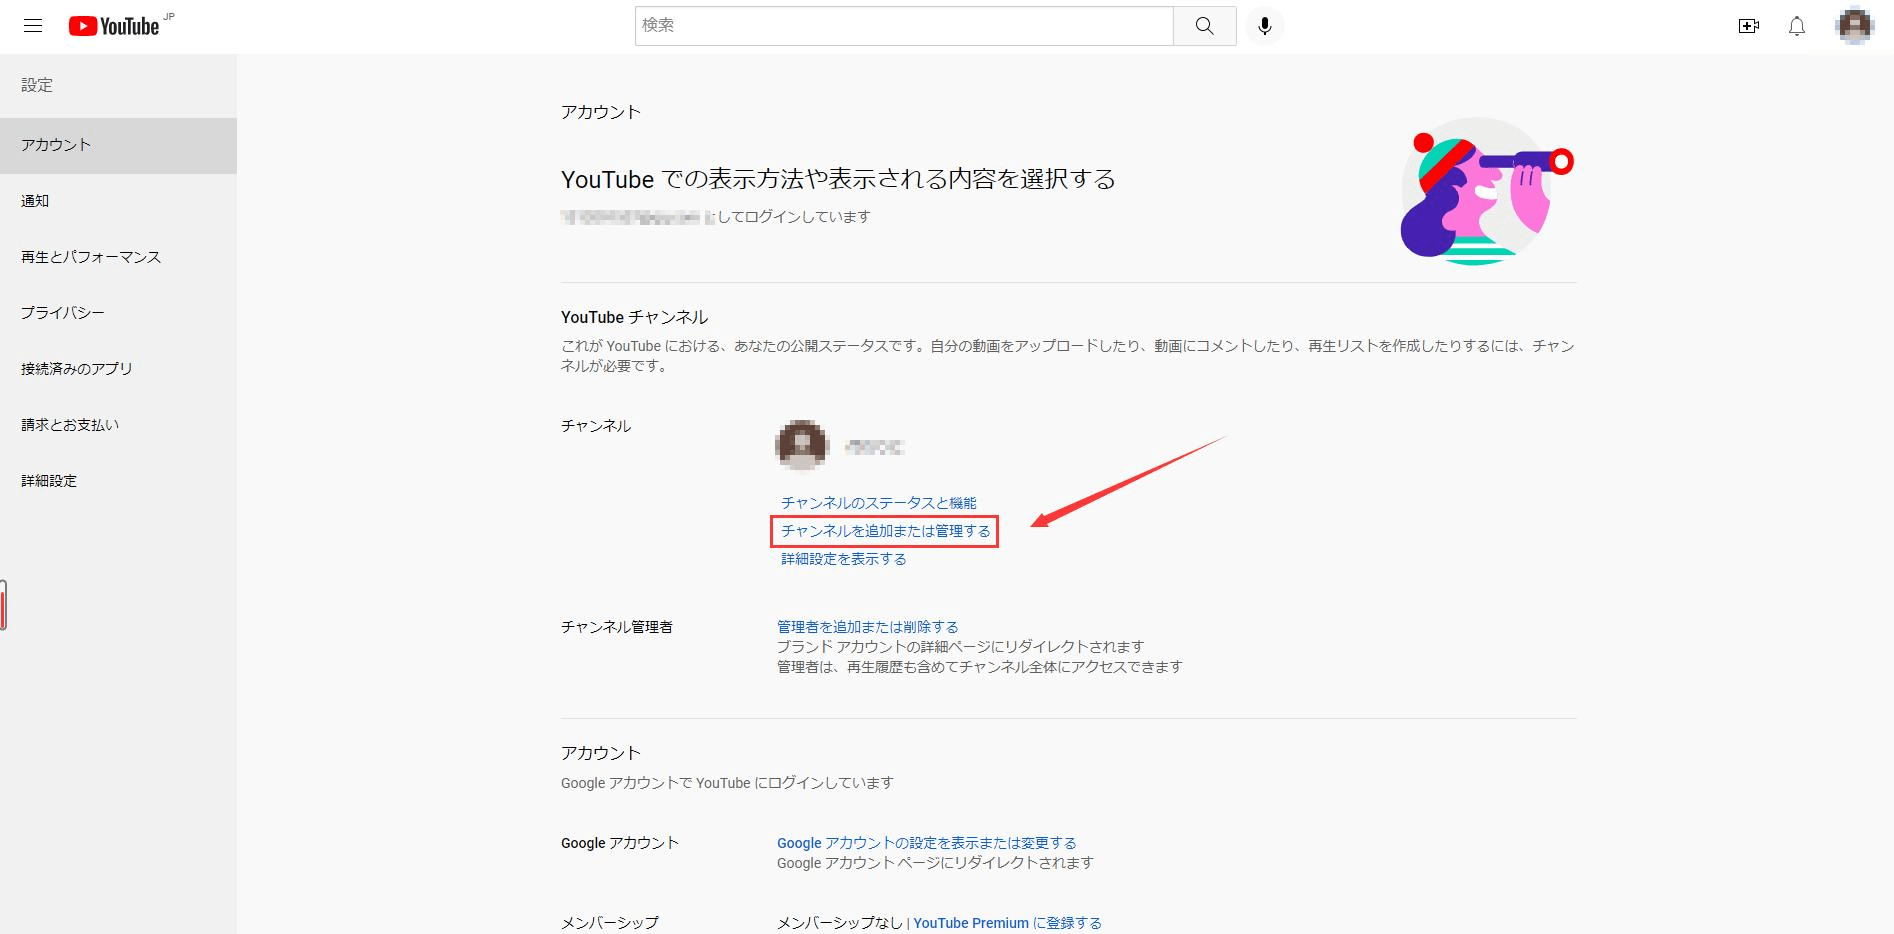The width and height of the screenshot is (1894, 934).
Task: Open the hamburger navigation menu
Action: click(33, 26)
